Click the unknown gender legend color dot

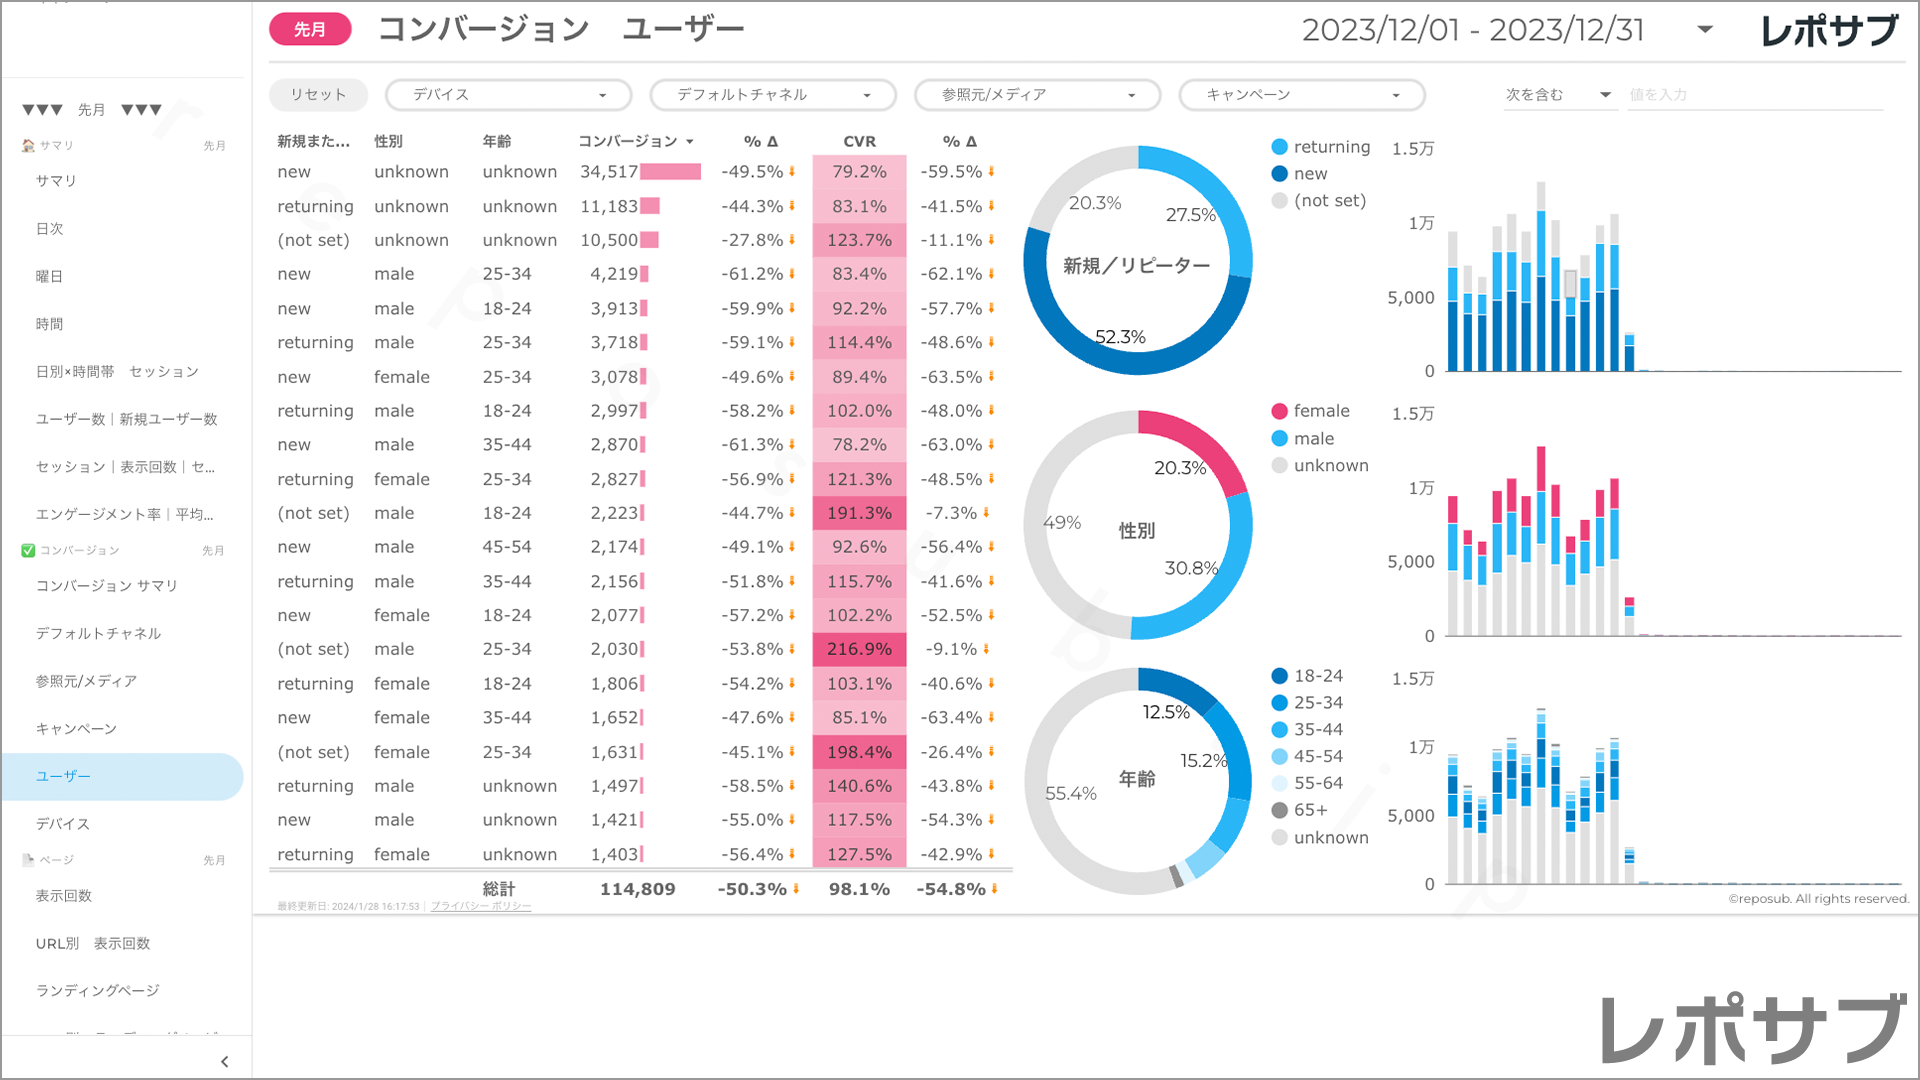pyautogui.click(x=1279, y=466)
